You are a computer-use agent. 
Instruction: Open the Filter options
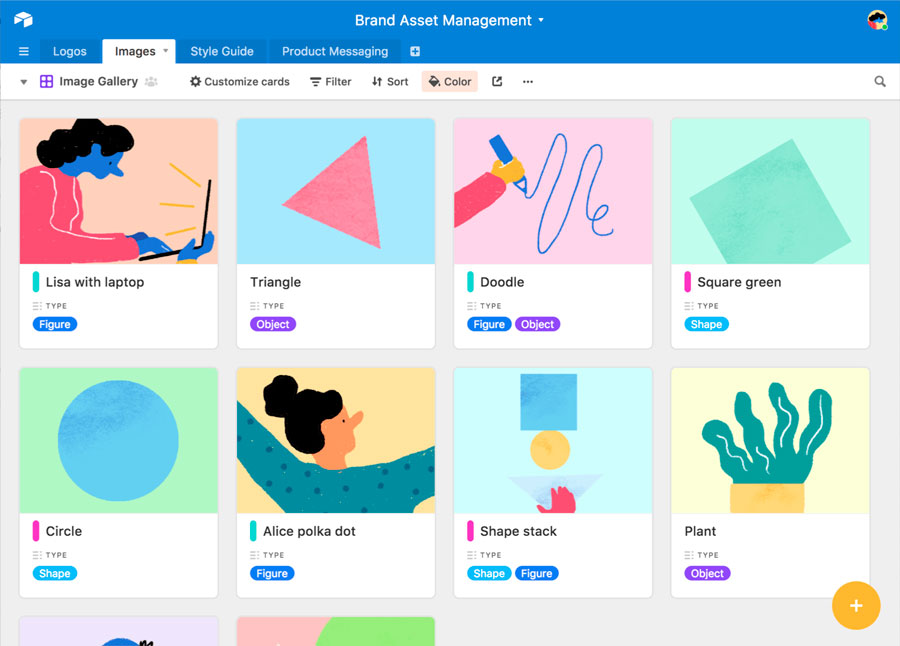331,82
